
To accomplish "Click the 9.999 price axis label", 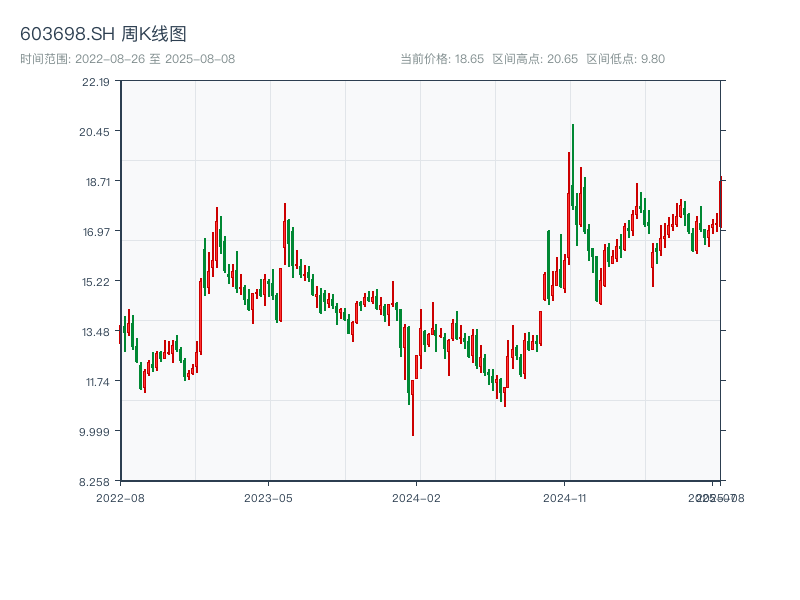I will pyautogui.click(x=96, y=432).
